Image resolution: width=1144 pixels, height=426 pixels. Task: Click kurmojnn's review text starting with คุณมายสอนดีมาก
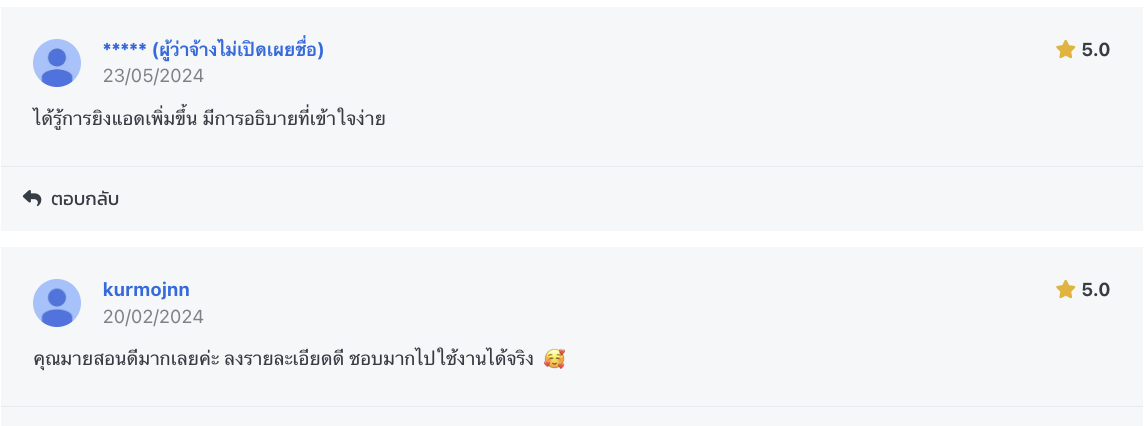click(x=284, y=359)
